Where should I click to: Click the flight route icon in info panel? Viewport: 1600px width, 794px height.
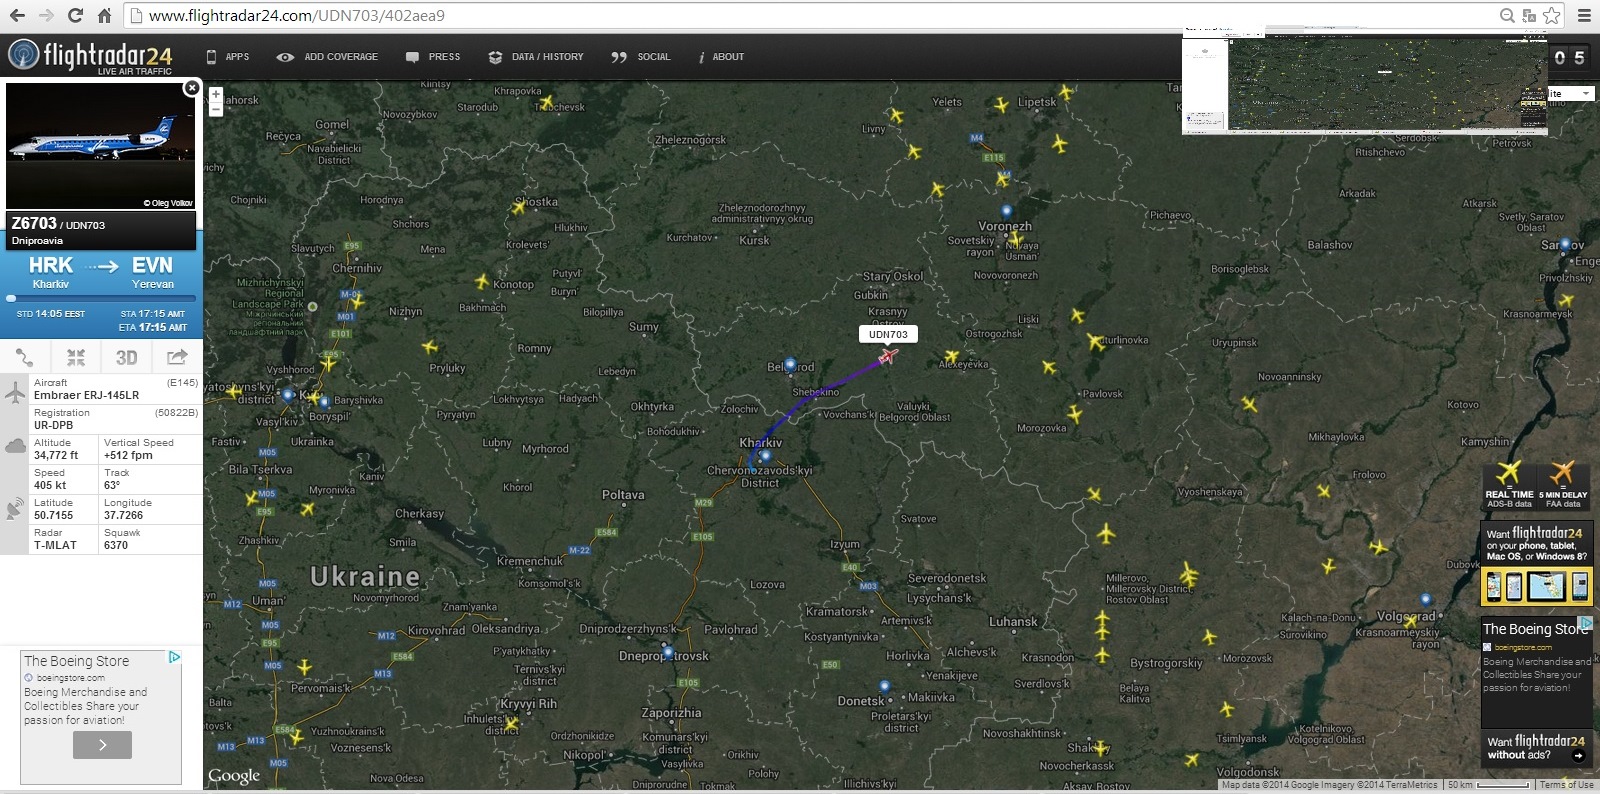point(25,357)
